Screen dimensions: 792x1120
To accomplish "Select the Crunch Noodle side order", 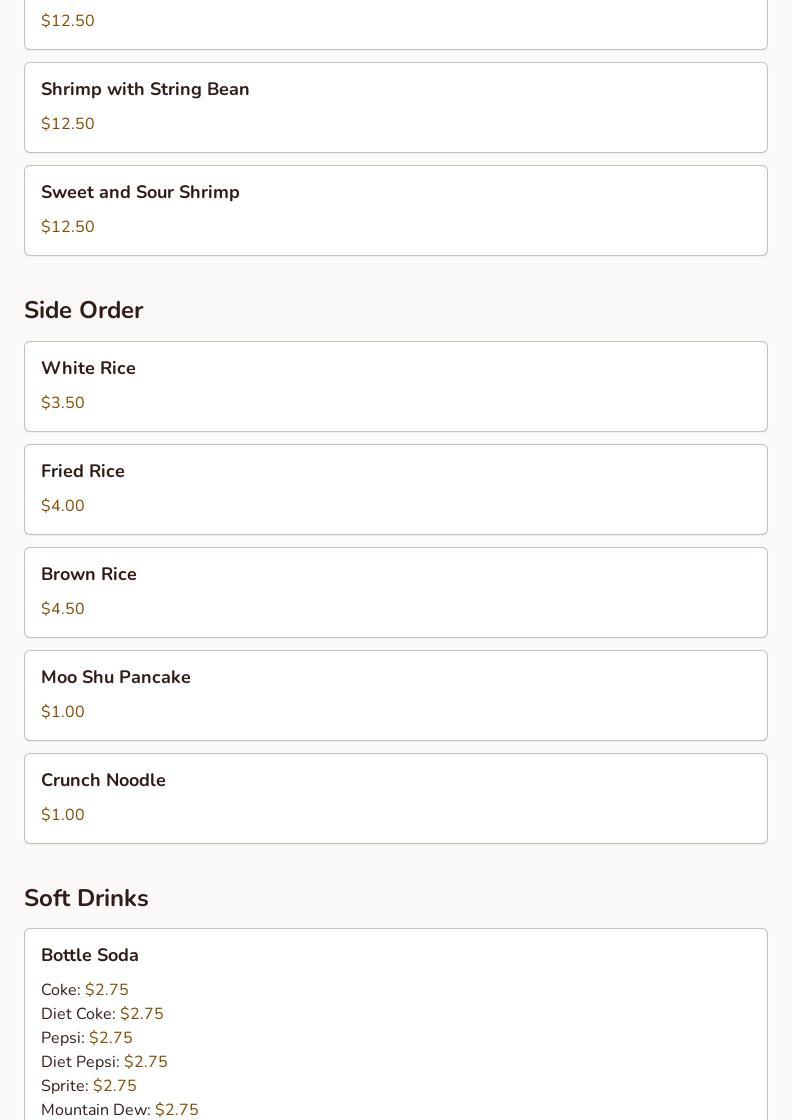I will pyautogui.click(x=396, y=798).
